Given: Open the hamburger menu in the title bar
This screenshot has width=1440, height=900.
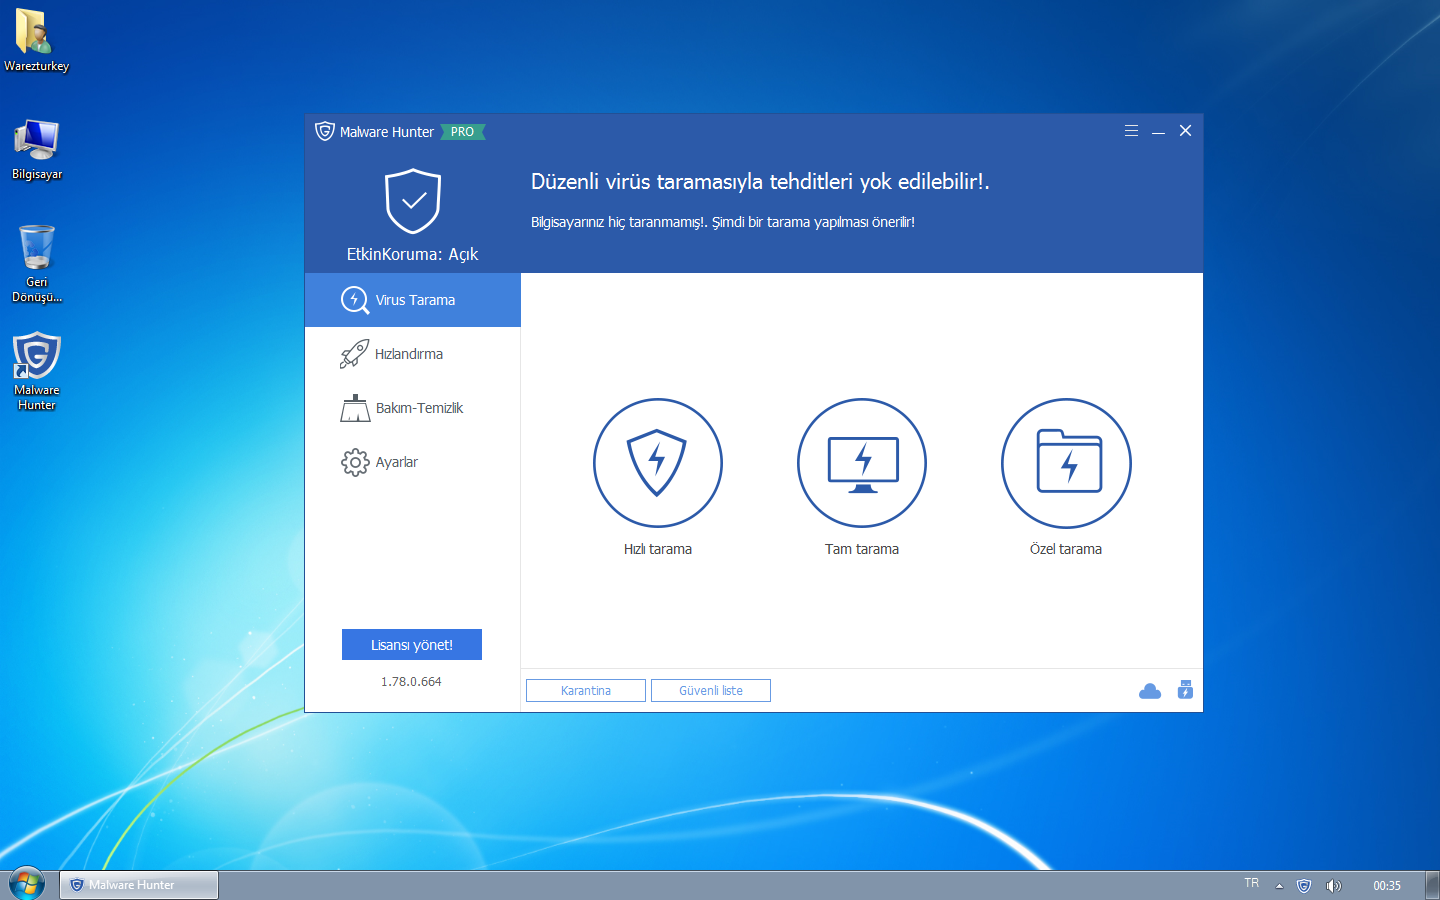Looking at the screenshot, I should tap(1131, 131).
